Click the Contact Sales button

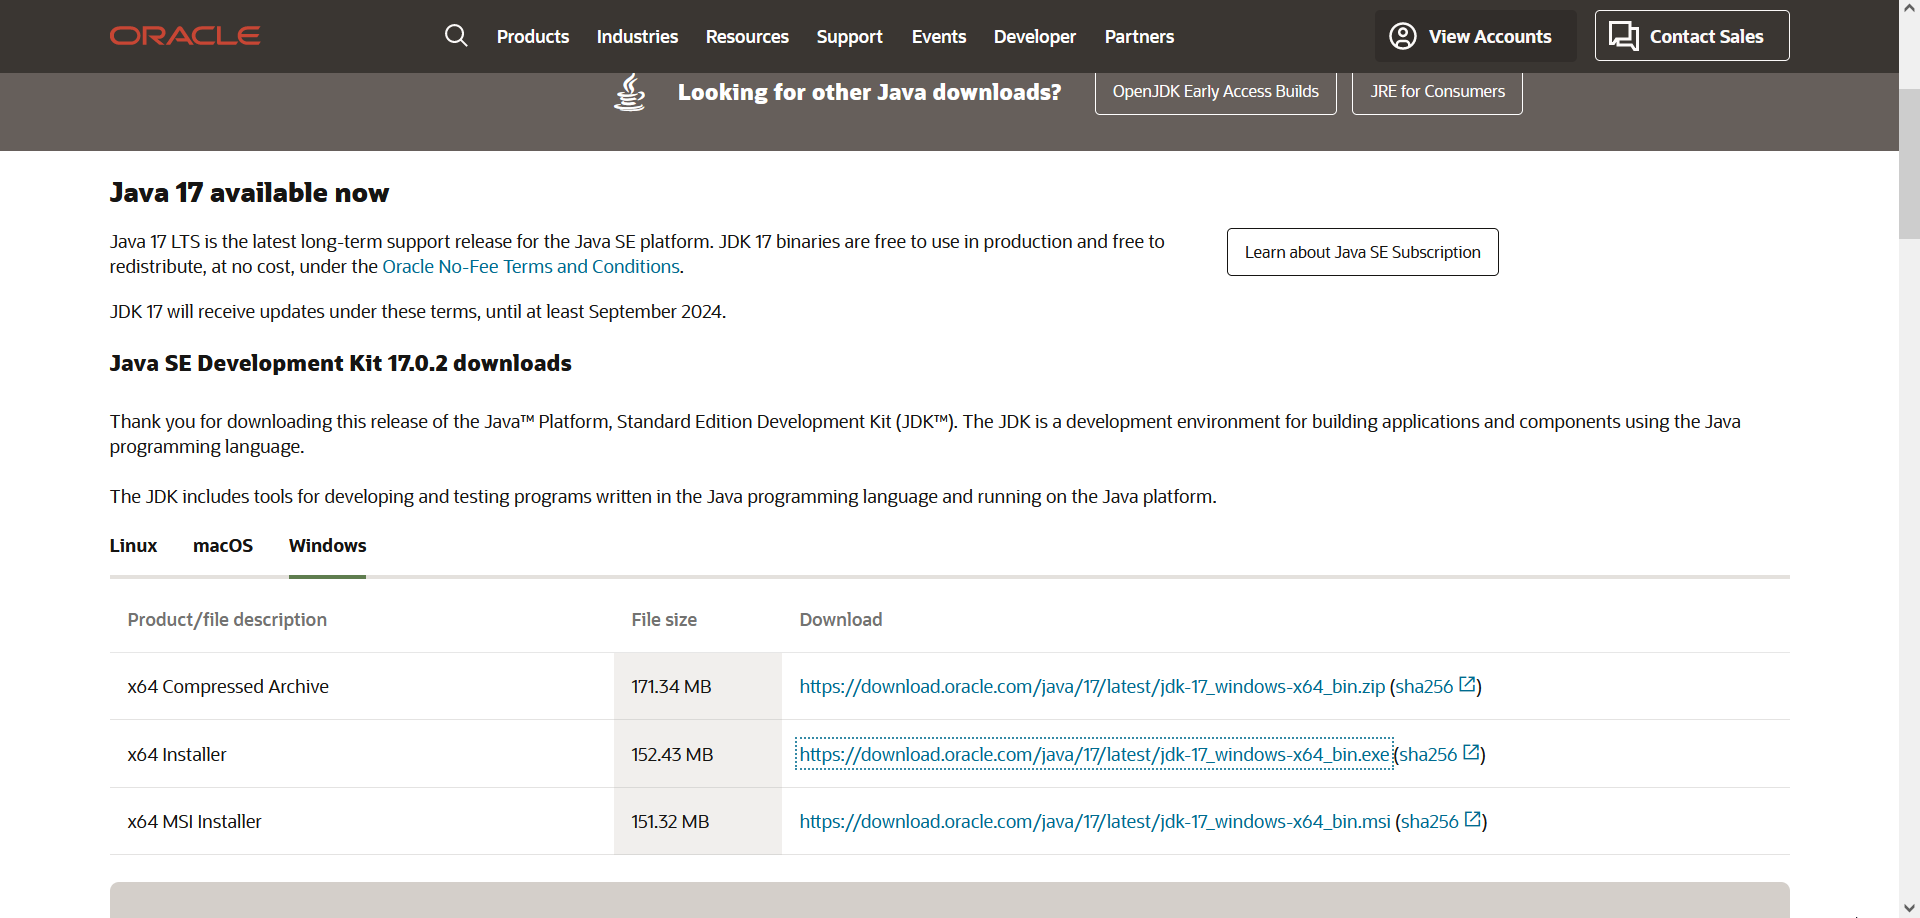pyautogui.click(x=1692, y=36)
